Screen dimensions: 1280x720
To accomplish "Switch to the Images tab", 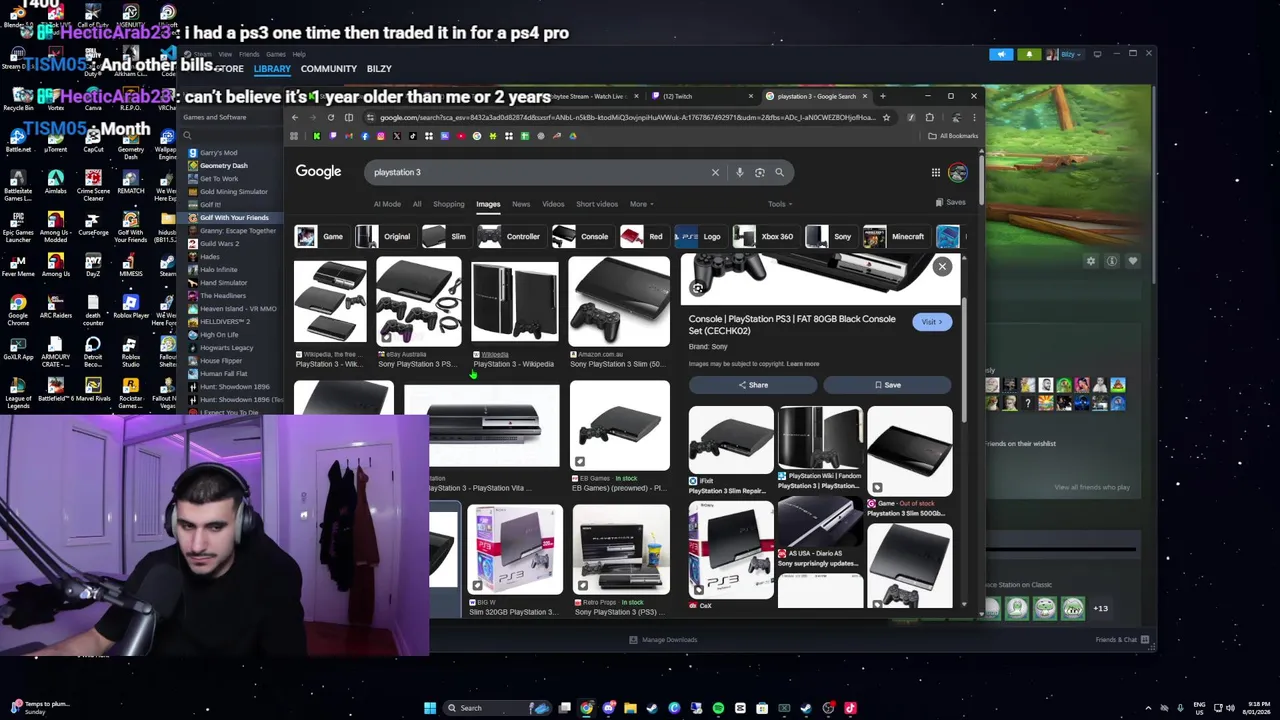I will coord(488,204).
